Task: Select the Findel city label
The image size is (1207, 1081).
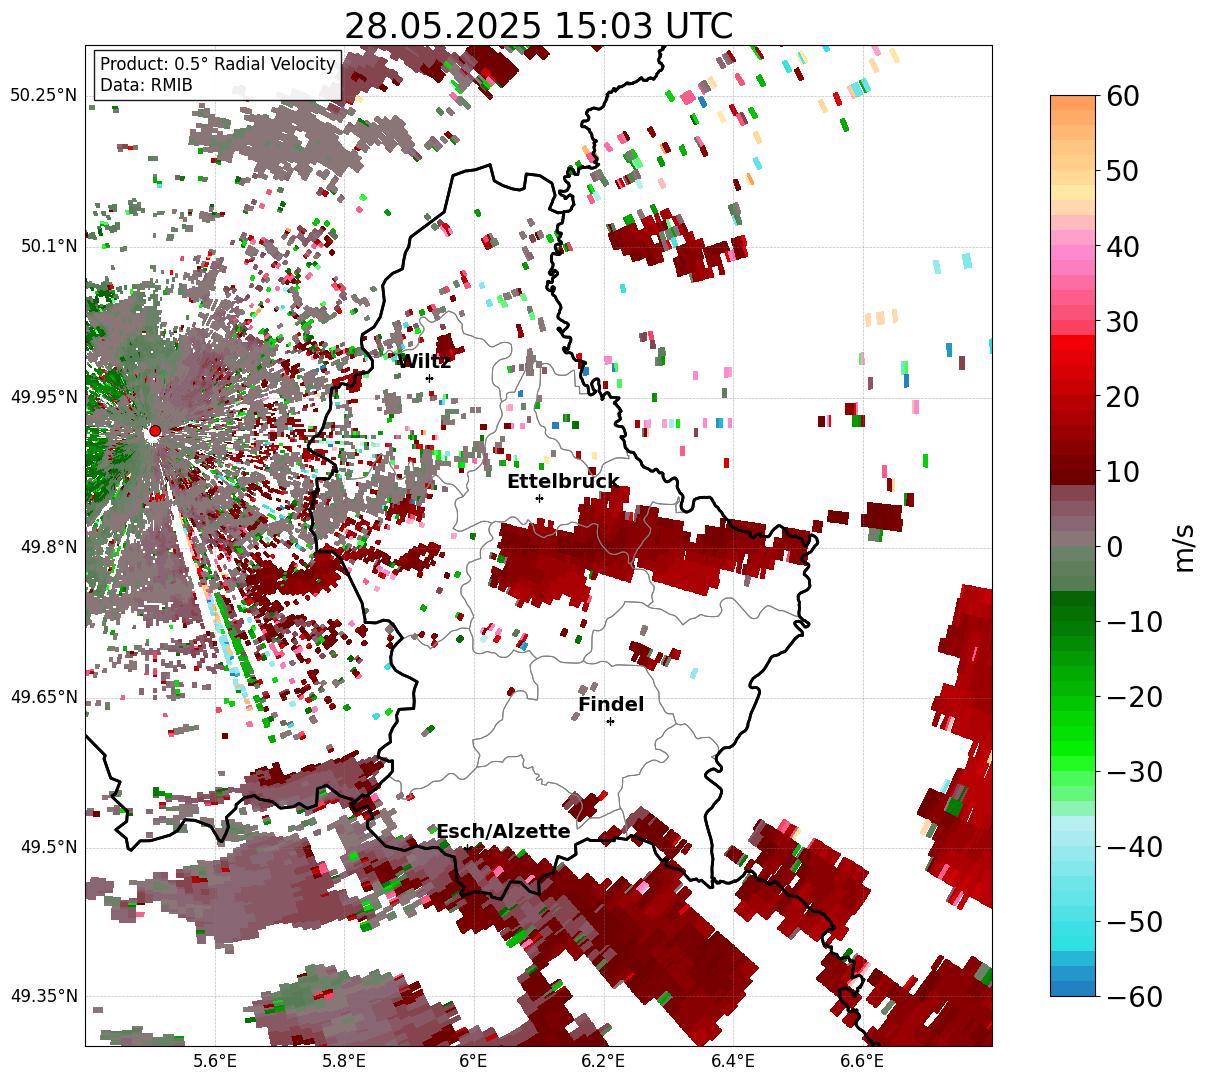Action: tap(611, 705)
